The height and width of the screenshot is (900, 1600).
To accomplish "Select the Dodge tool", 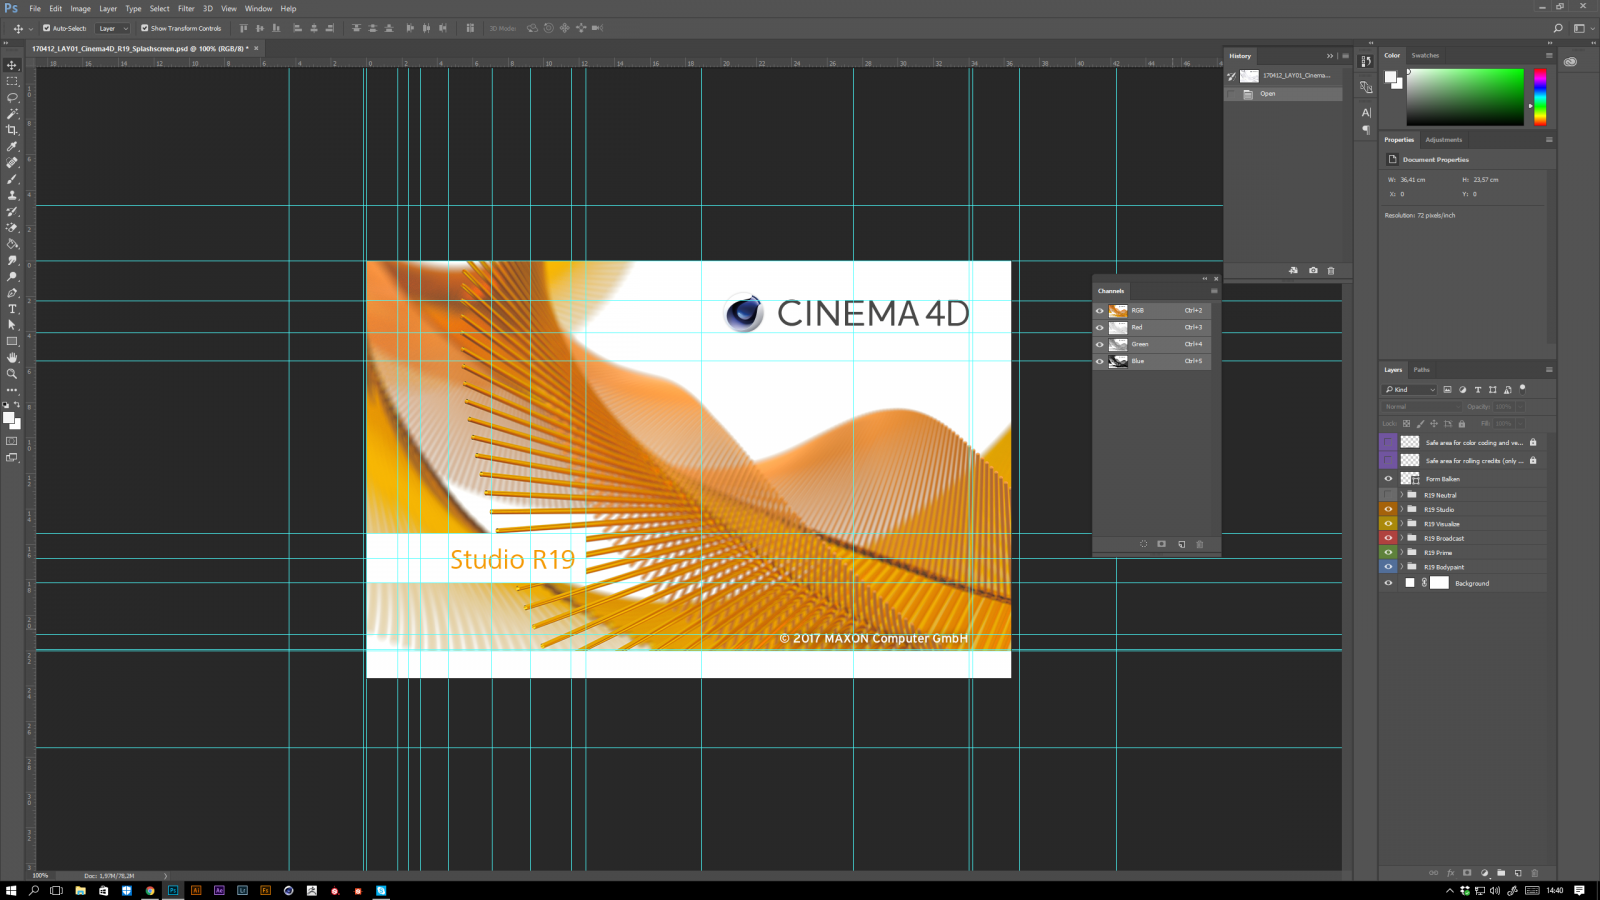I will 12,276.
